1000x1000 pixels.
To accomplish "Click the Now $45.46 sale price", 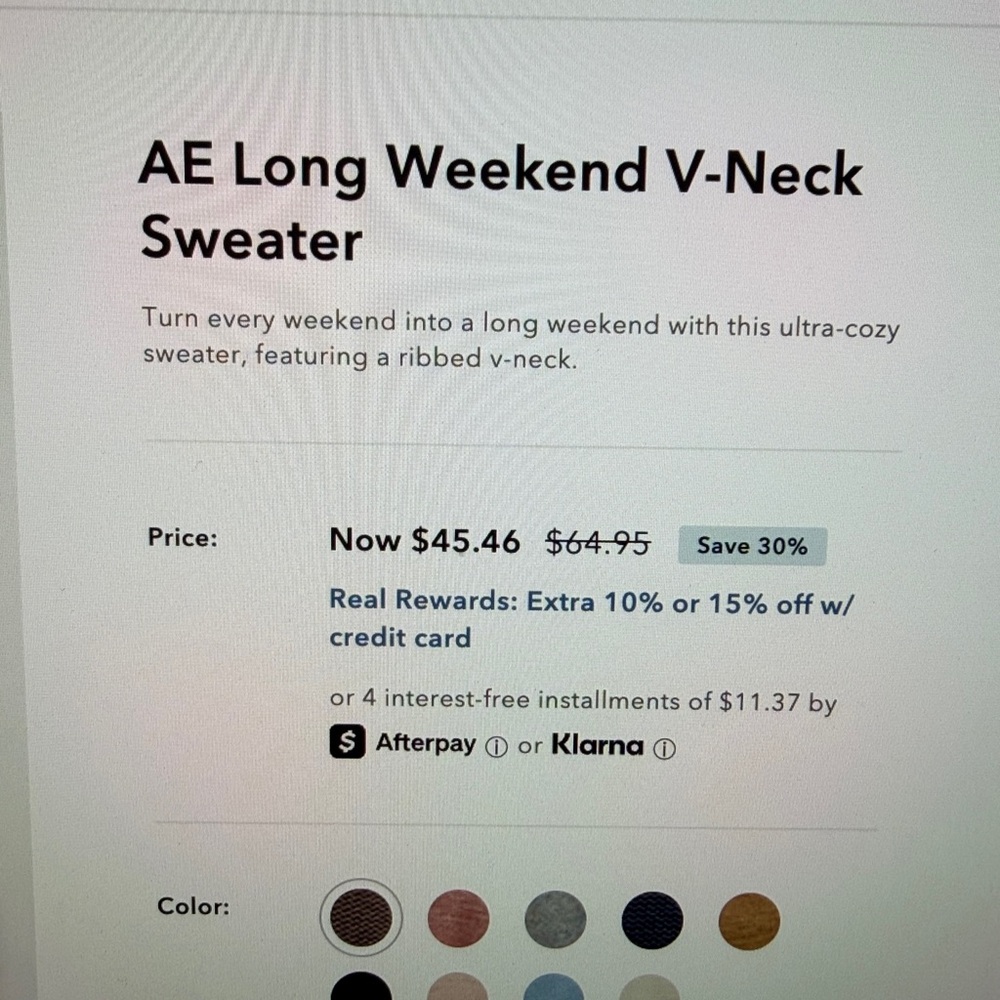I will (425, 541).
